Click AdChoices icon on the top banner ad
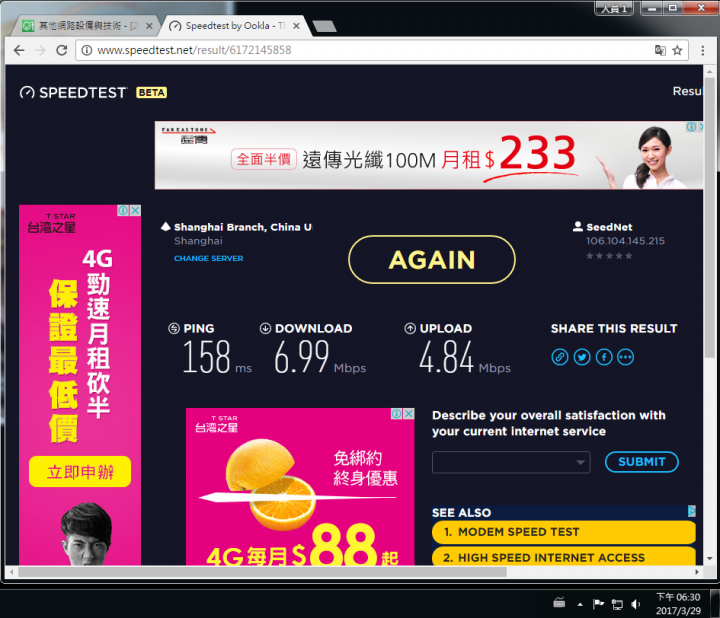Viewport: 720px width, 618px height. (x=691, y=127)
